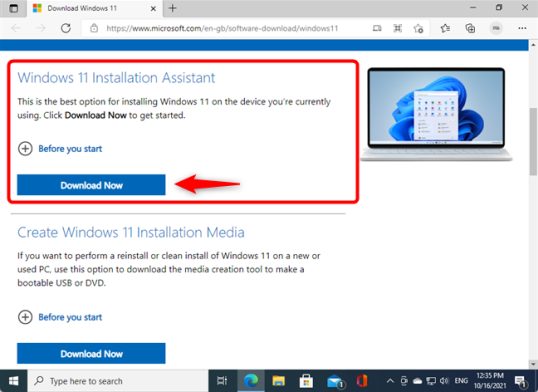Open the volume speaker tray icon
The width and height of the screenshot is (538, 392).
click(x=444, y=381)
